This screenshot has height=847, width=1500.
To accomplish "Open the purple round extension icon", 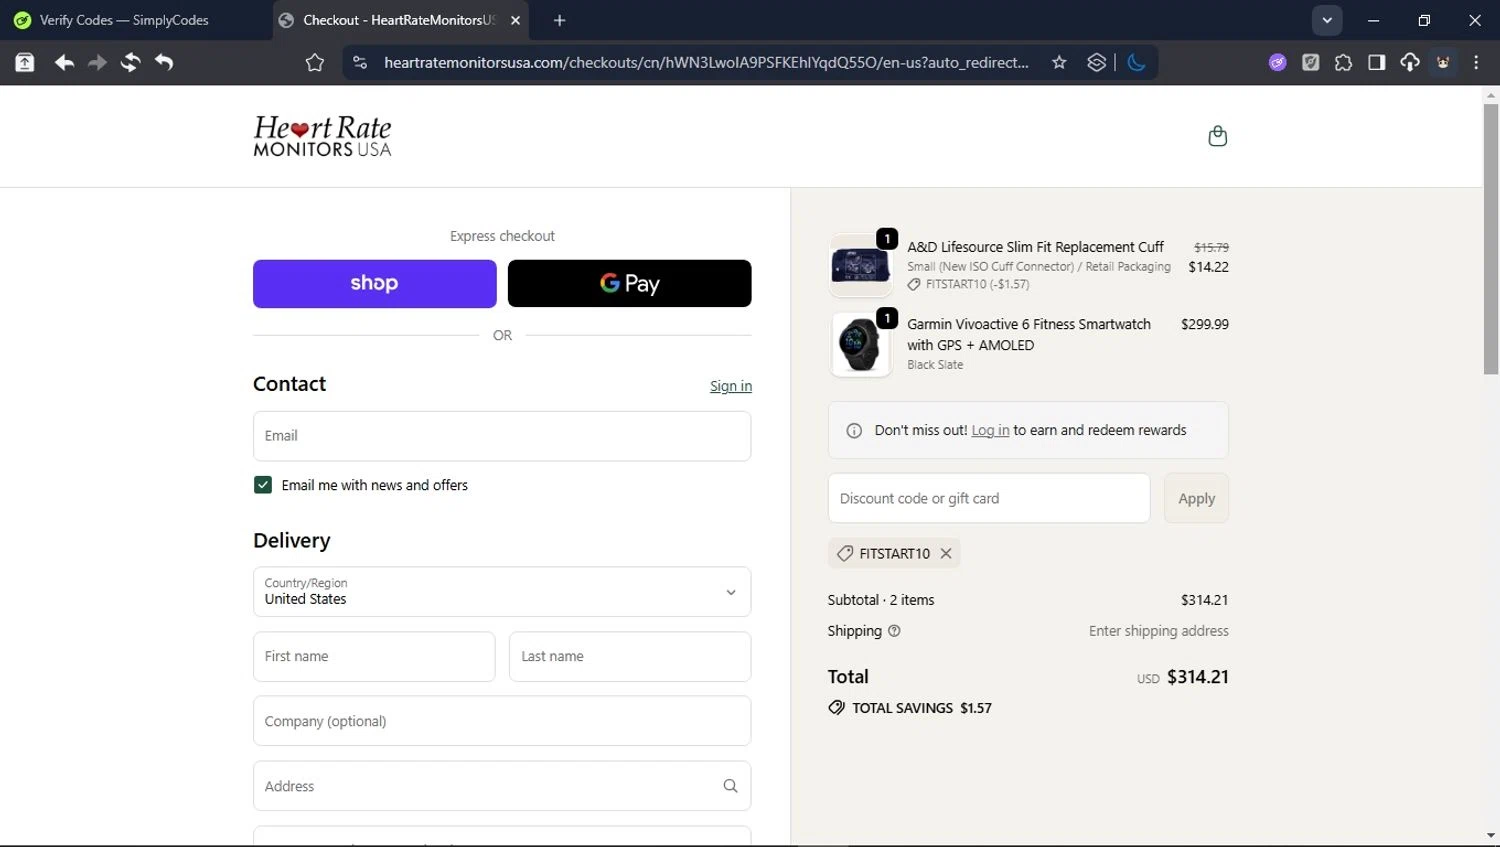I will click(x=1277, y=63).
